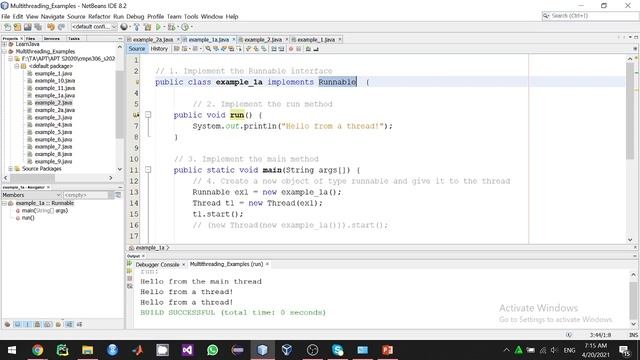Switch to the example_2a.java tab

pos(153,40)
